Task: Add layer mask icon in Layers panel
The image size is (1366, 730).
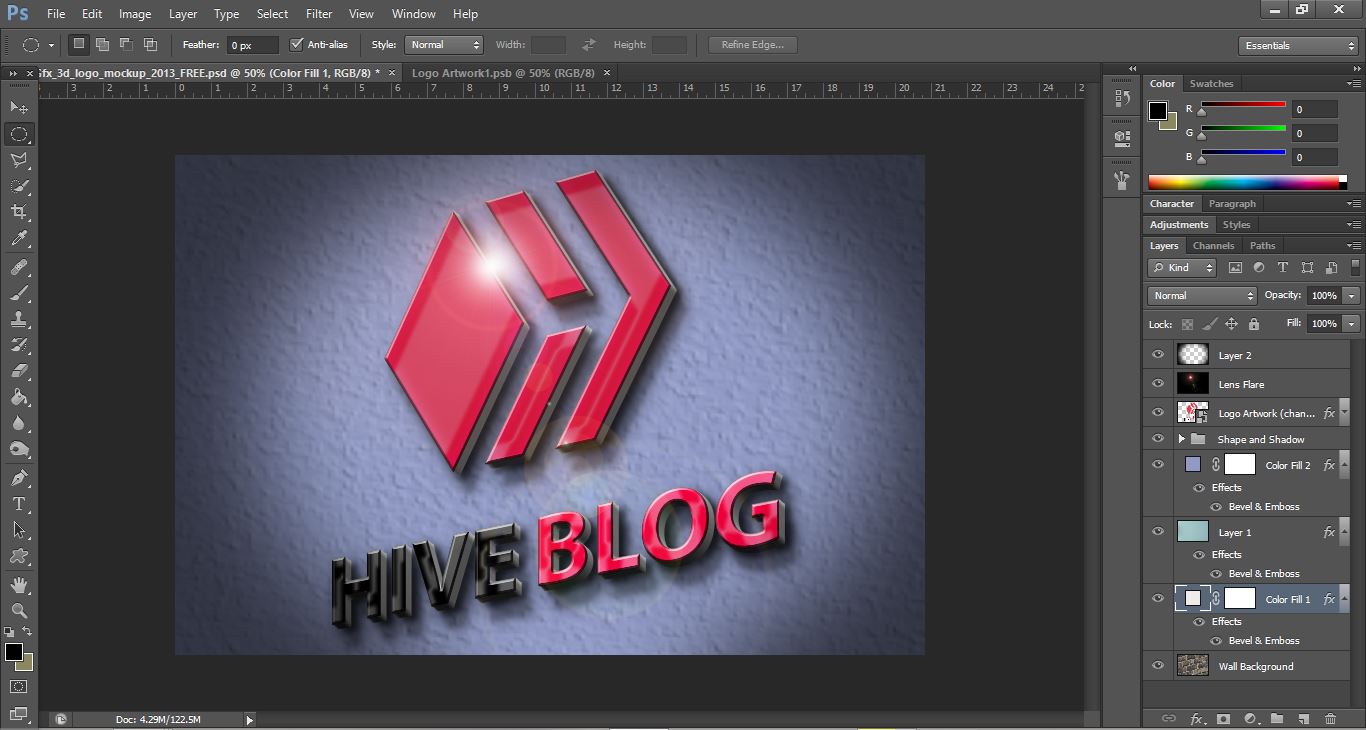Action: pos(1223,719)
